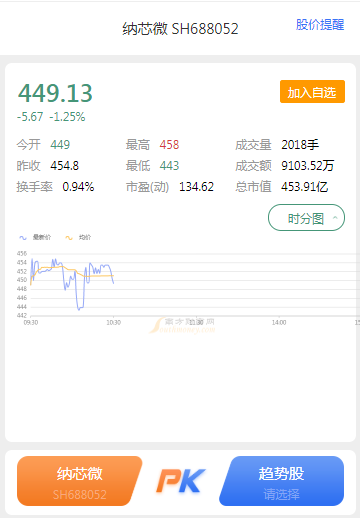Toggle the average price legend line icon

(69, 238)
